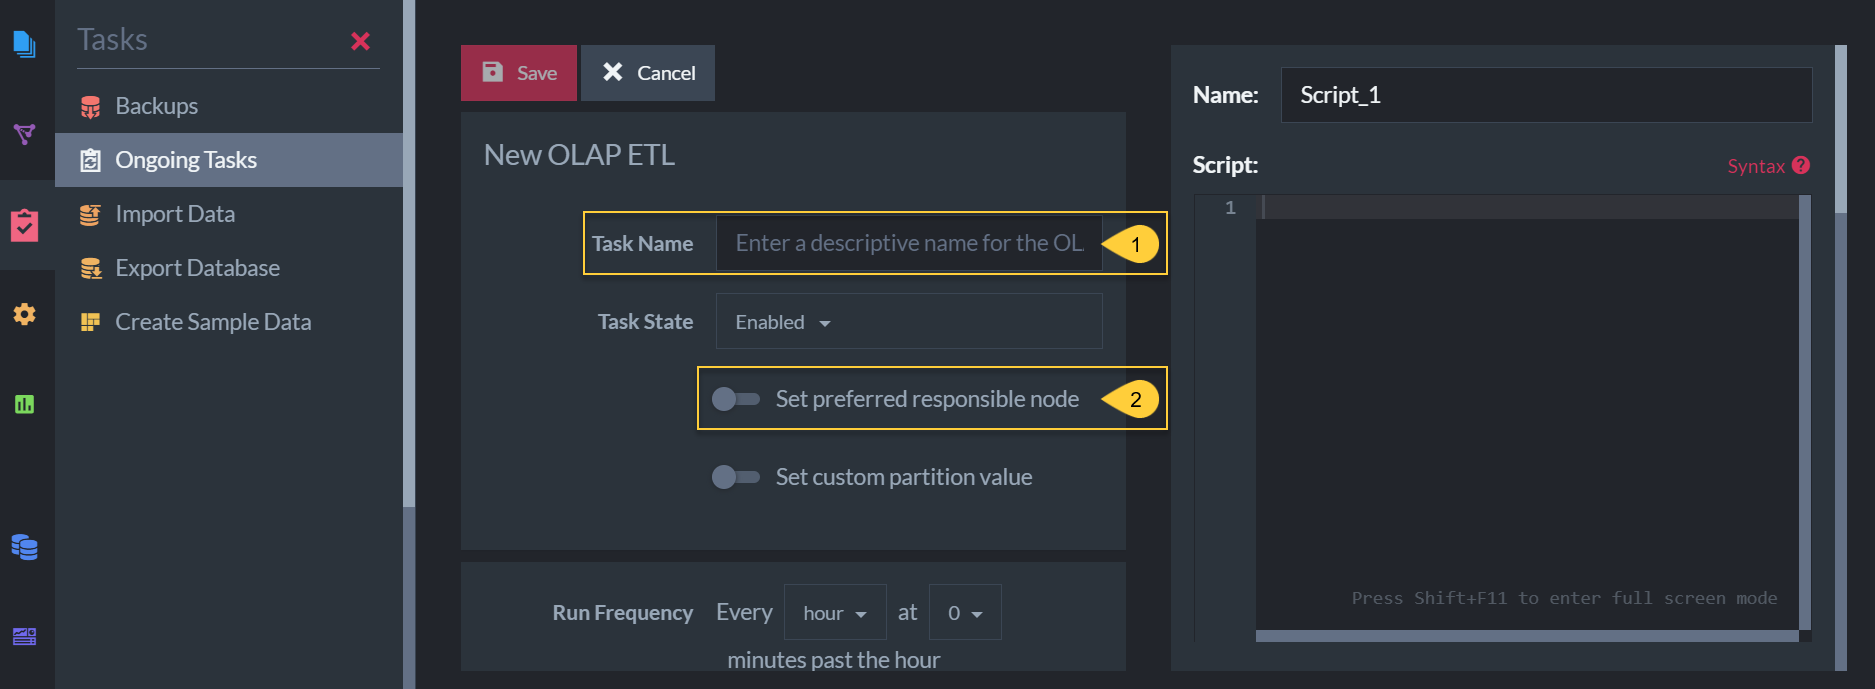Viewport: 1875px width, 689px height.
Task: Click the Export Database icon
Action: 90,268
